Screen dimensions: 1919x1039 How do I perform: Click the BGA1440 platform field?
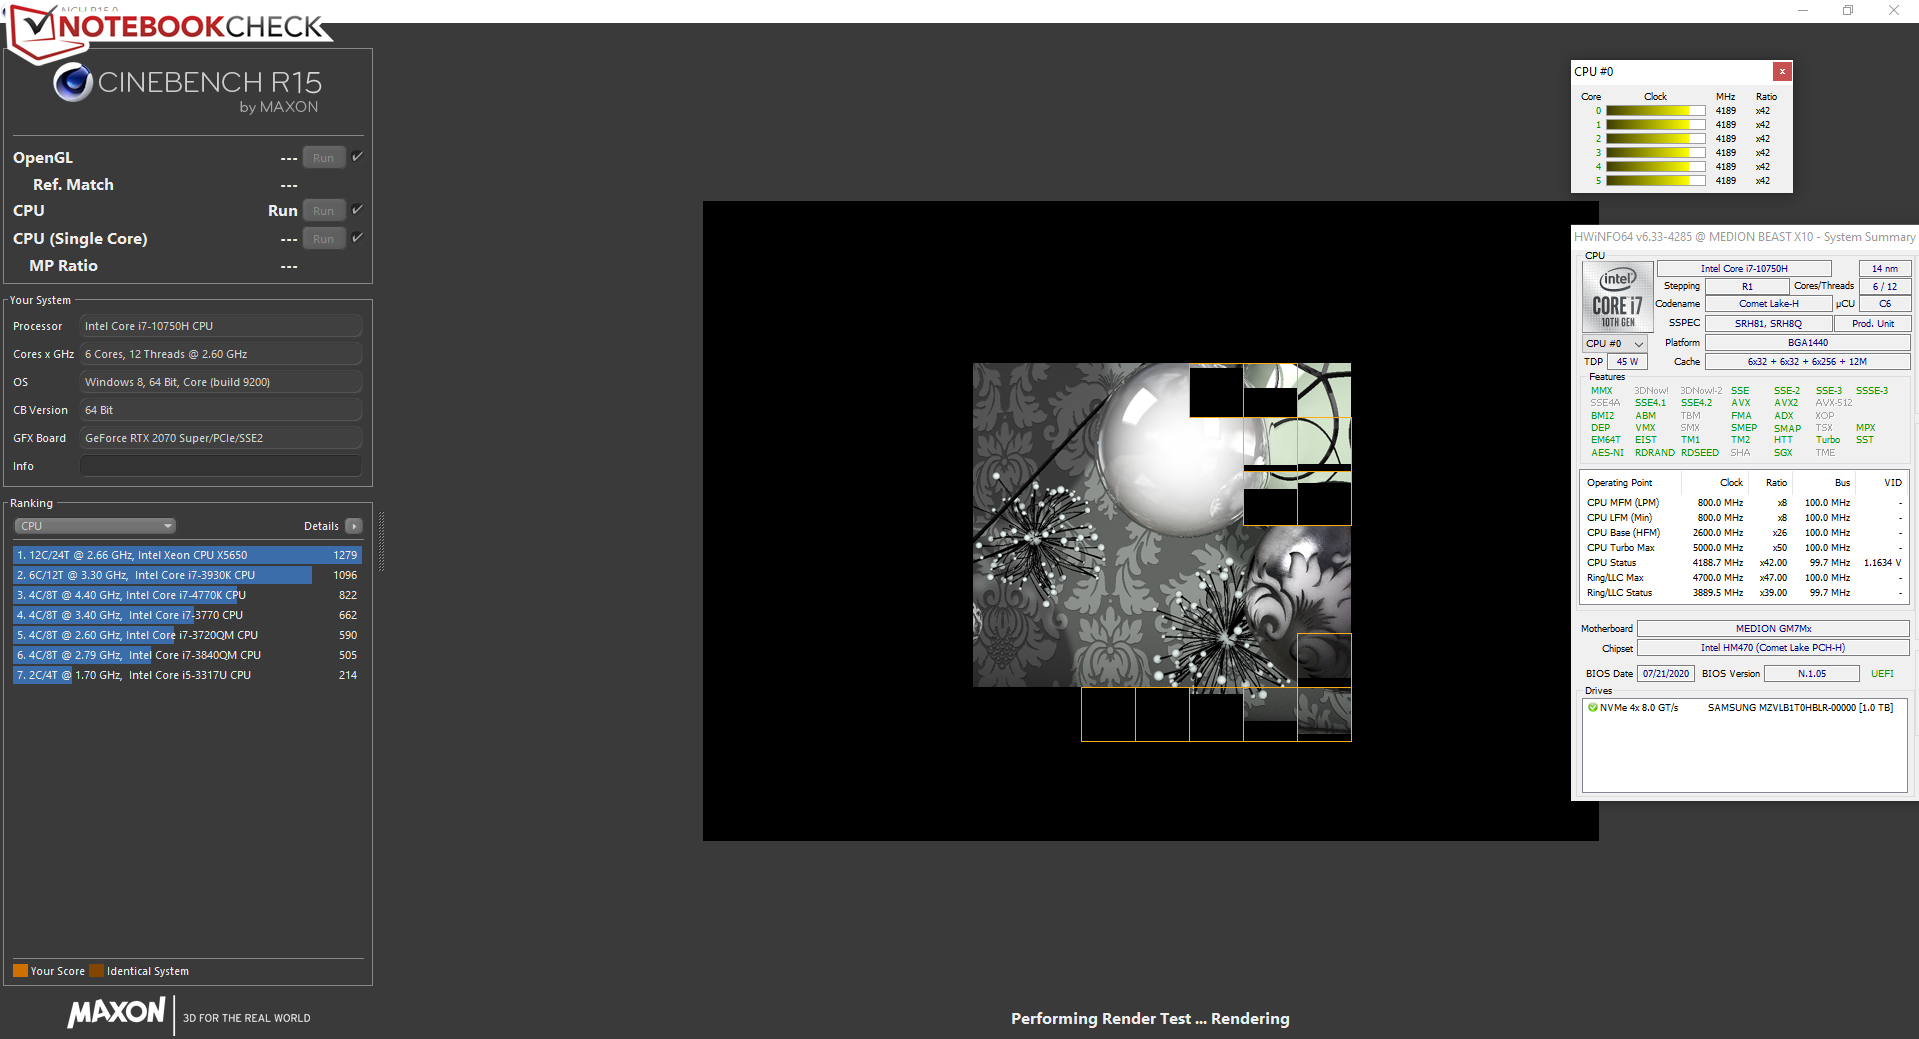tap(1808, 343)
